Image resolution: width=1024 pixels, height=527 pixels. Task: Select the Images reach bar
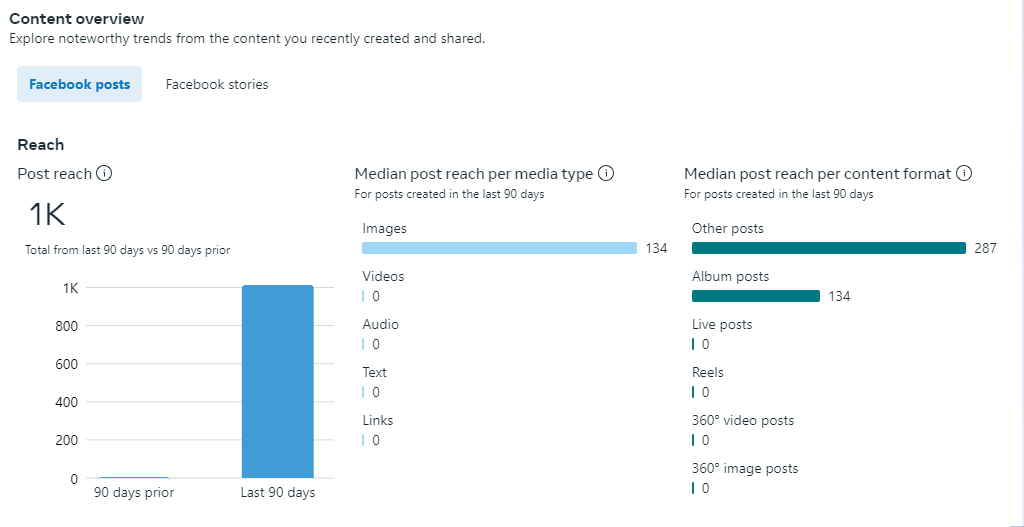(499, 248)
